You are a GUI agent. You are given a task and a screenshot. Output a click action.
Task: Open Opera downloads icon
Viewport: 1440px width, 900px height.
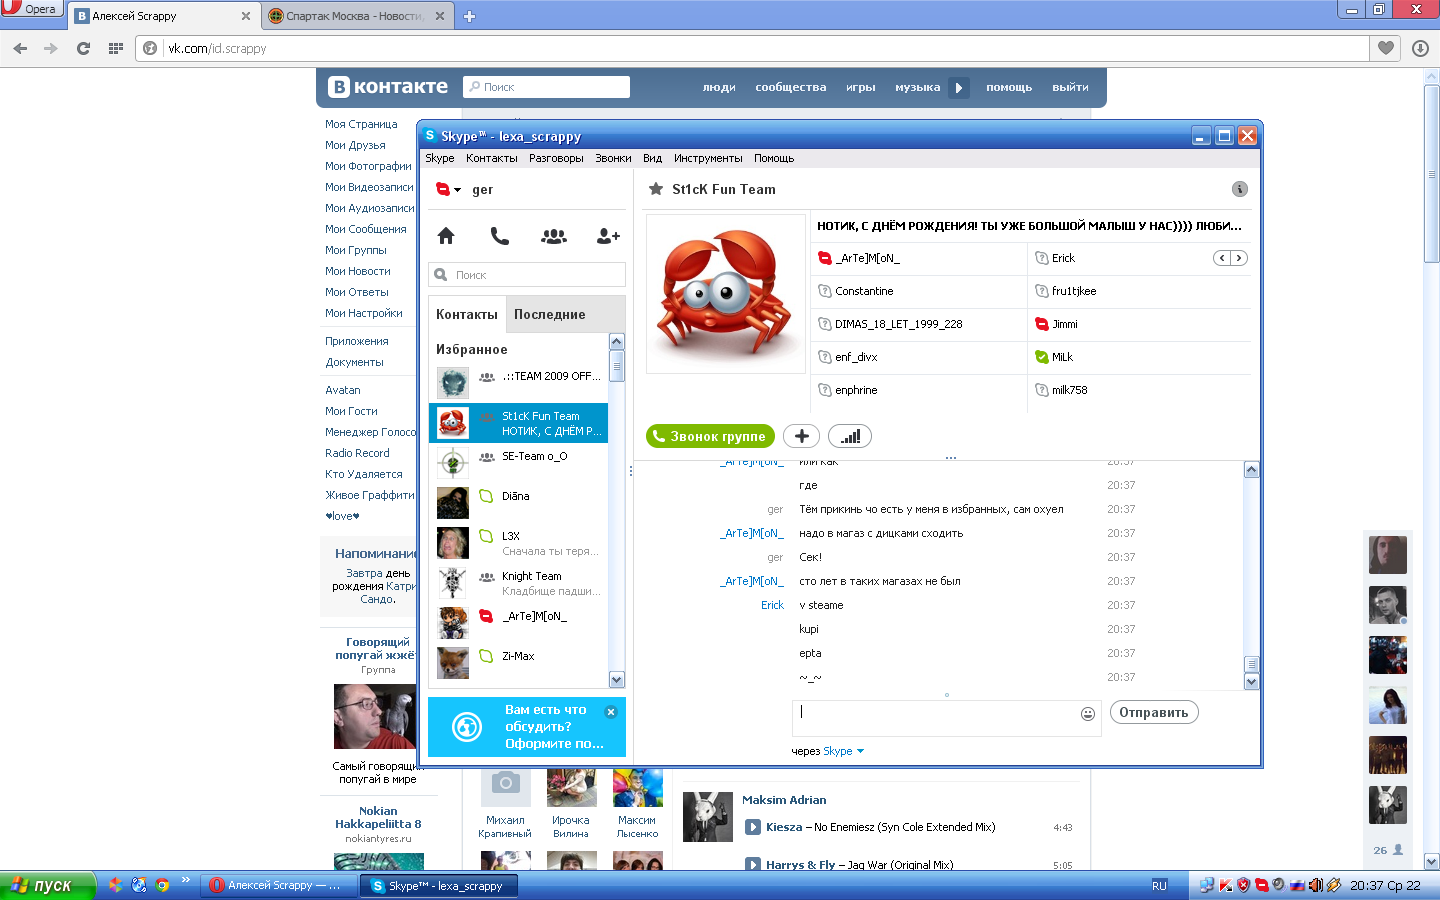coord(1420,48)
